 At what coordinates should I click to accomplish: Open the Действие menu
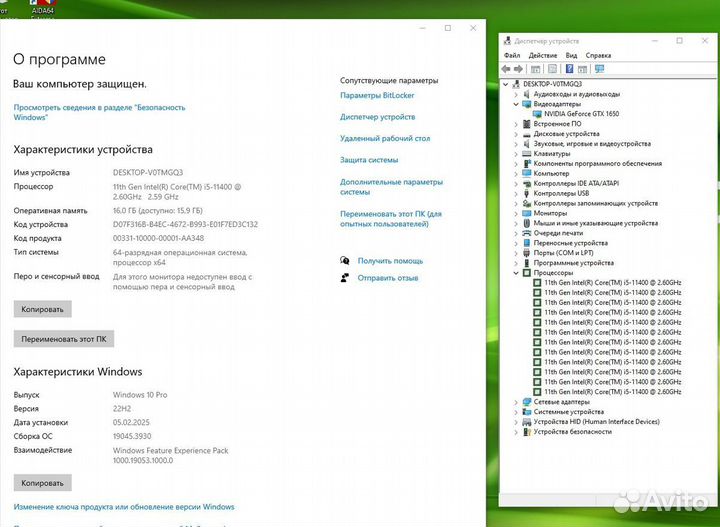[543, 55]
